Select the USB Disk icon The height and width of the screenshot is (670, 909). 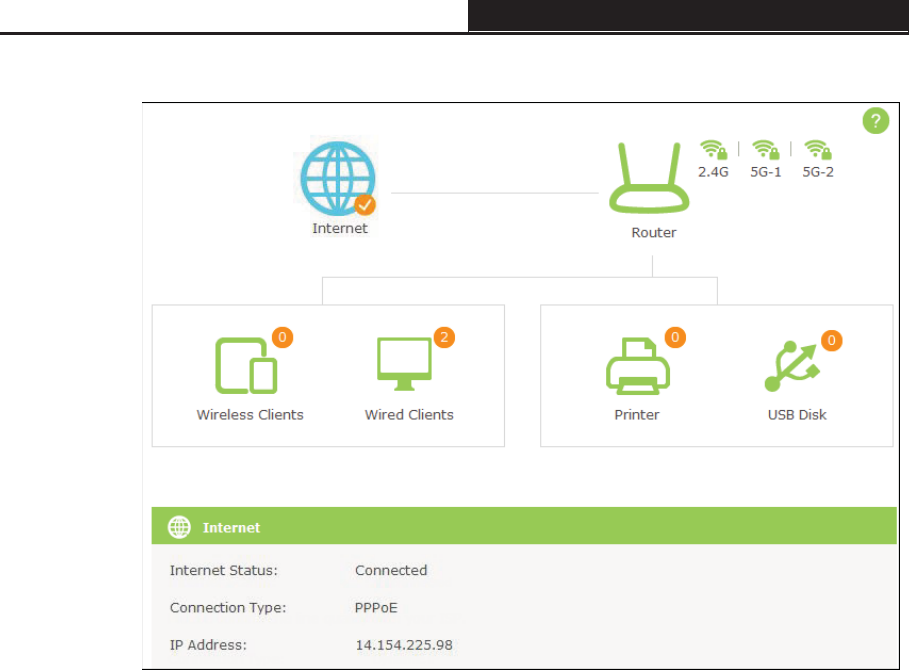pos(792,366)
